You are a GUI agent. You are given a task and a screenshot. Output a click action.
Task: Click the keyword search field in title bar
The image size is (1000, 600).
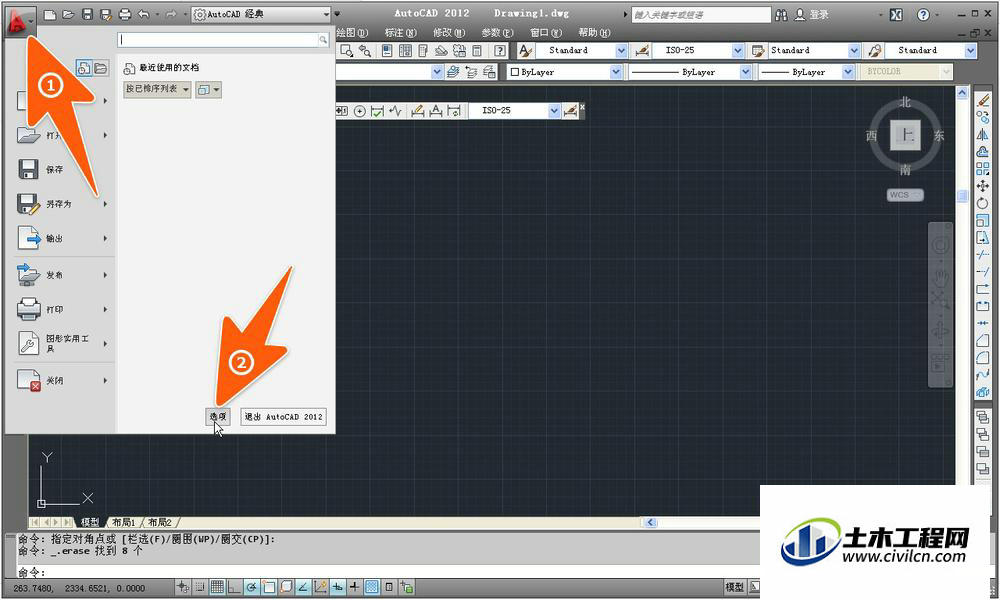(x=701, y=15)
